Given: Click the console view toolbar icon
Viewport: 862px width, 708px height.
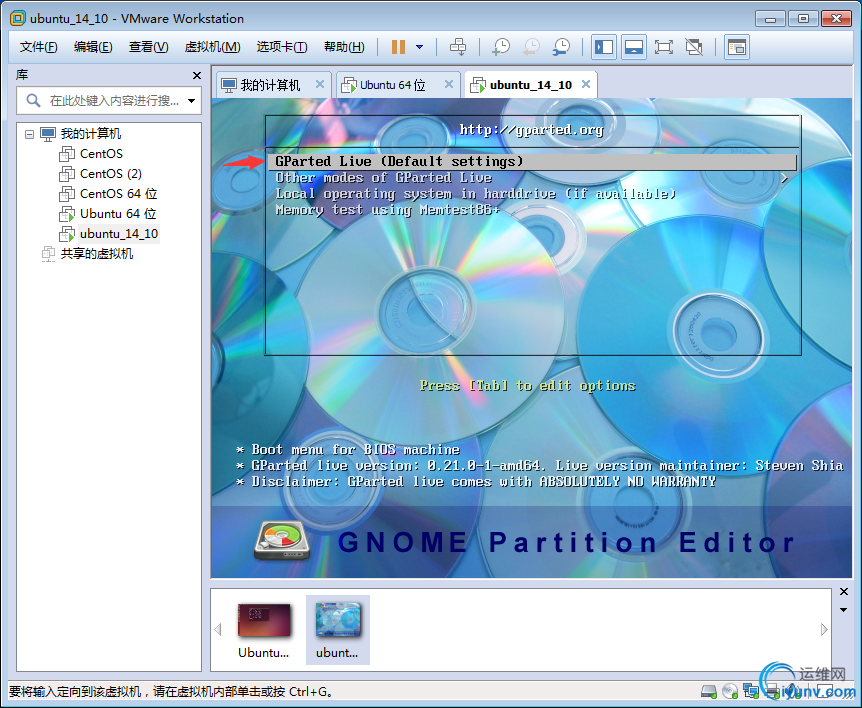Looking at the screenshot, I should pos(736,47).
